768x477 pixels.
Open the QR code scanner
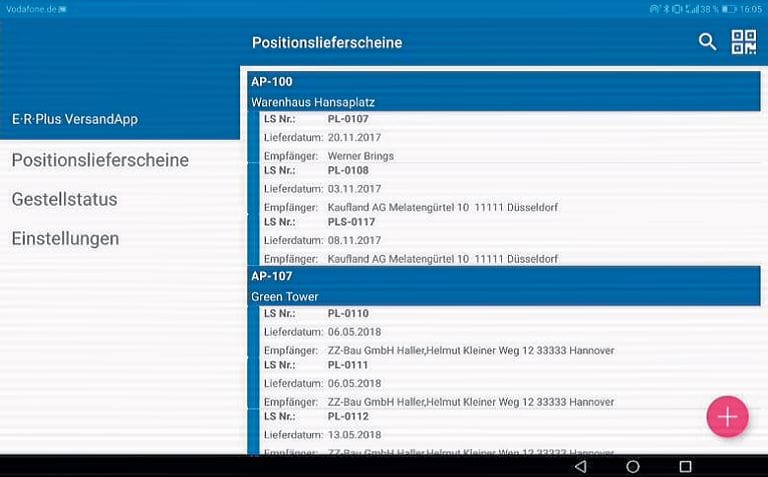(744, 42)
